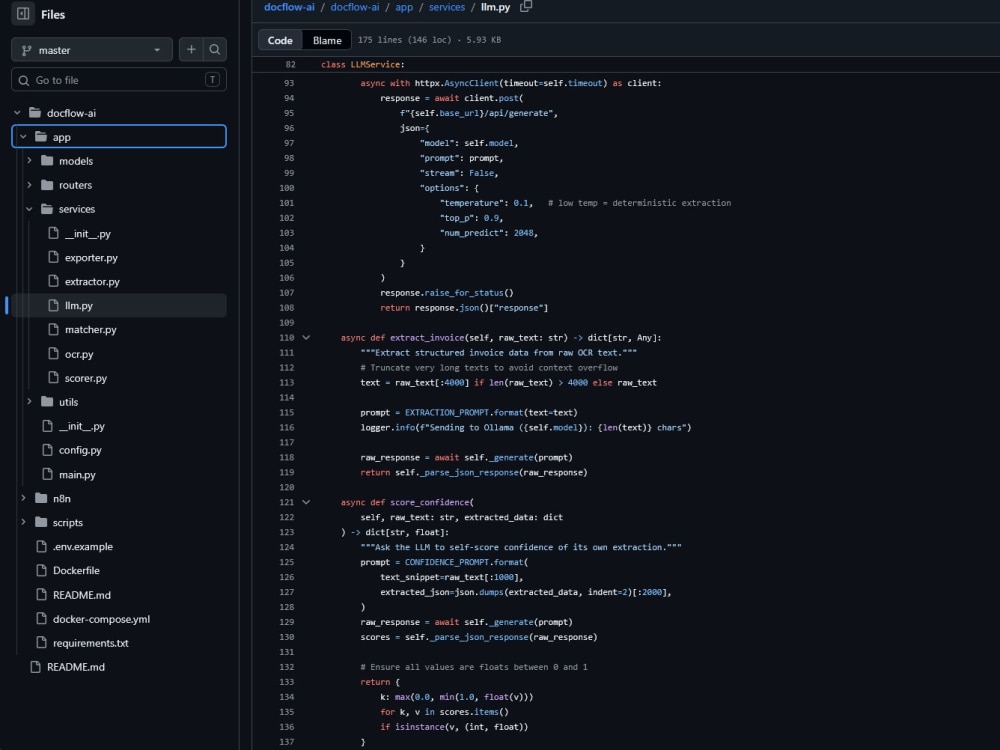Open docflow-ai repo breadcrumb link
The image size is (1000, 750).
tap(289, 7)
